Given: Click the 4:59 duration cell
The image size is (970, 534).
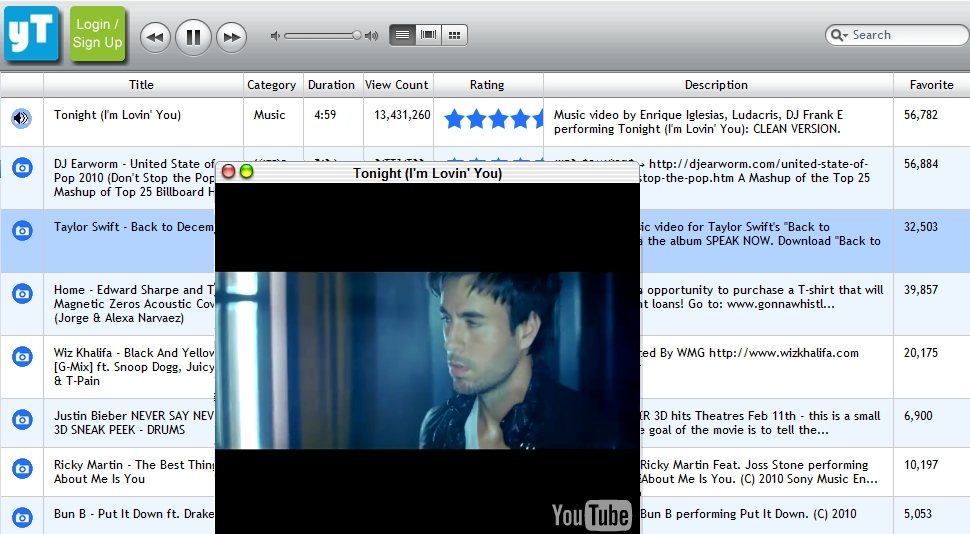Looking at the screenshot, I should click(x=325, y=115).
